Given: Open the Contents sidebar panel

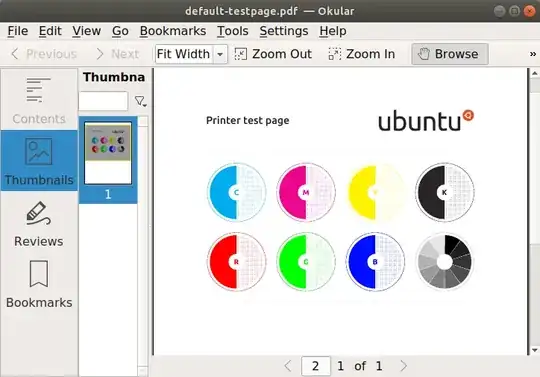Looking at the screenshot, I should (39, 100).
